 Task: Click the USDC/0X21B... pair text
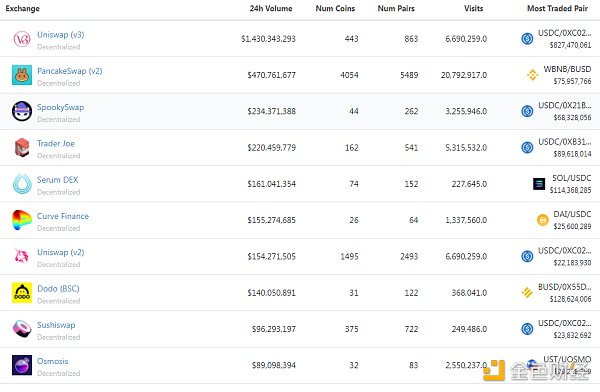(564, 106)
